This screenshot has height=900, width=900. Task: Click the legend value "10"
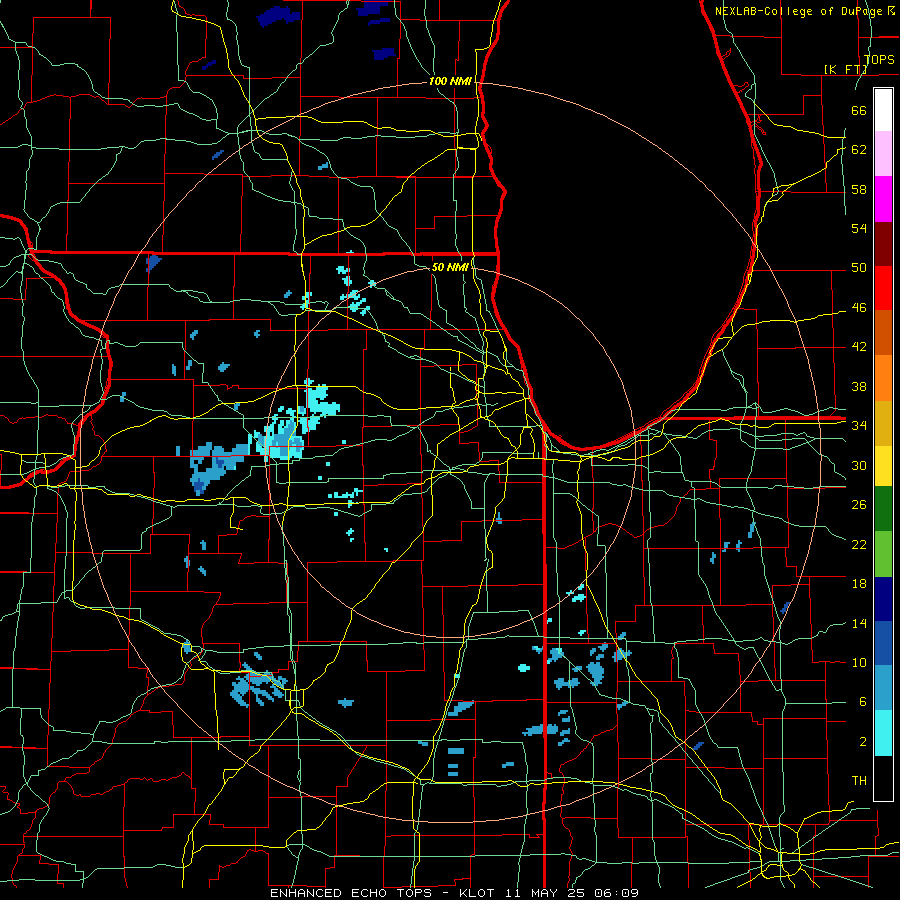pyautogui.click(x=859, y=662)
